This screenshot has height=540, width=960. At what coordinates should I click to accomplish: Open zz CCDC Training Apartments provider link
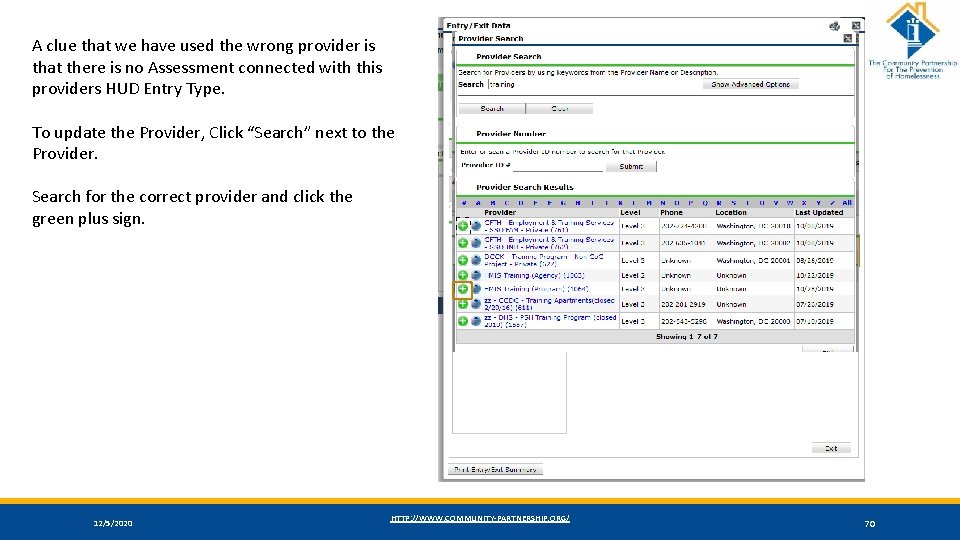(549, 304)
